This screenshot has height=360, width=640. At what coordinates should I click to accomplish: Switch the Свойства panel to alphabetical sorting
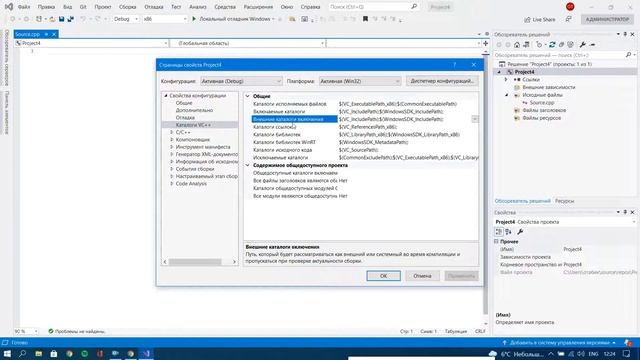coord(509,232)
